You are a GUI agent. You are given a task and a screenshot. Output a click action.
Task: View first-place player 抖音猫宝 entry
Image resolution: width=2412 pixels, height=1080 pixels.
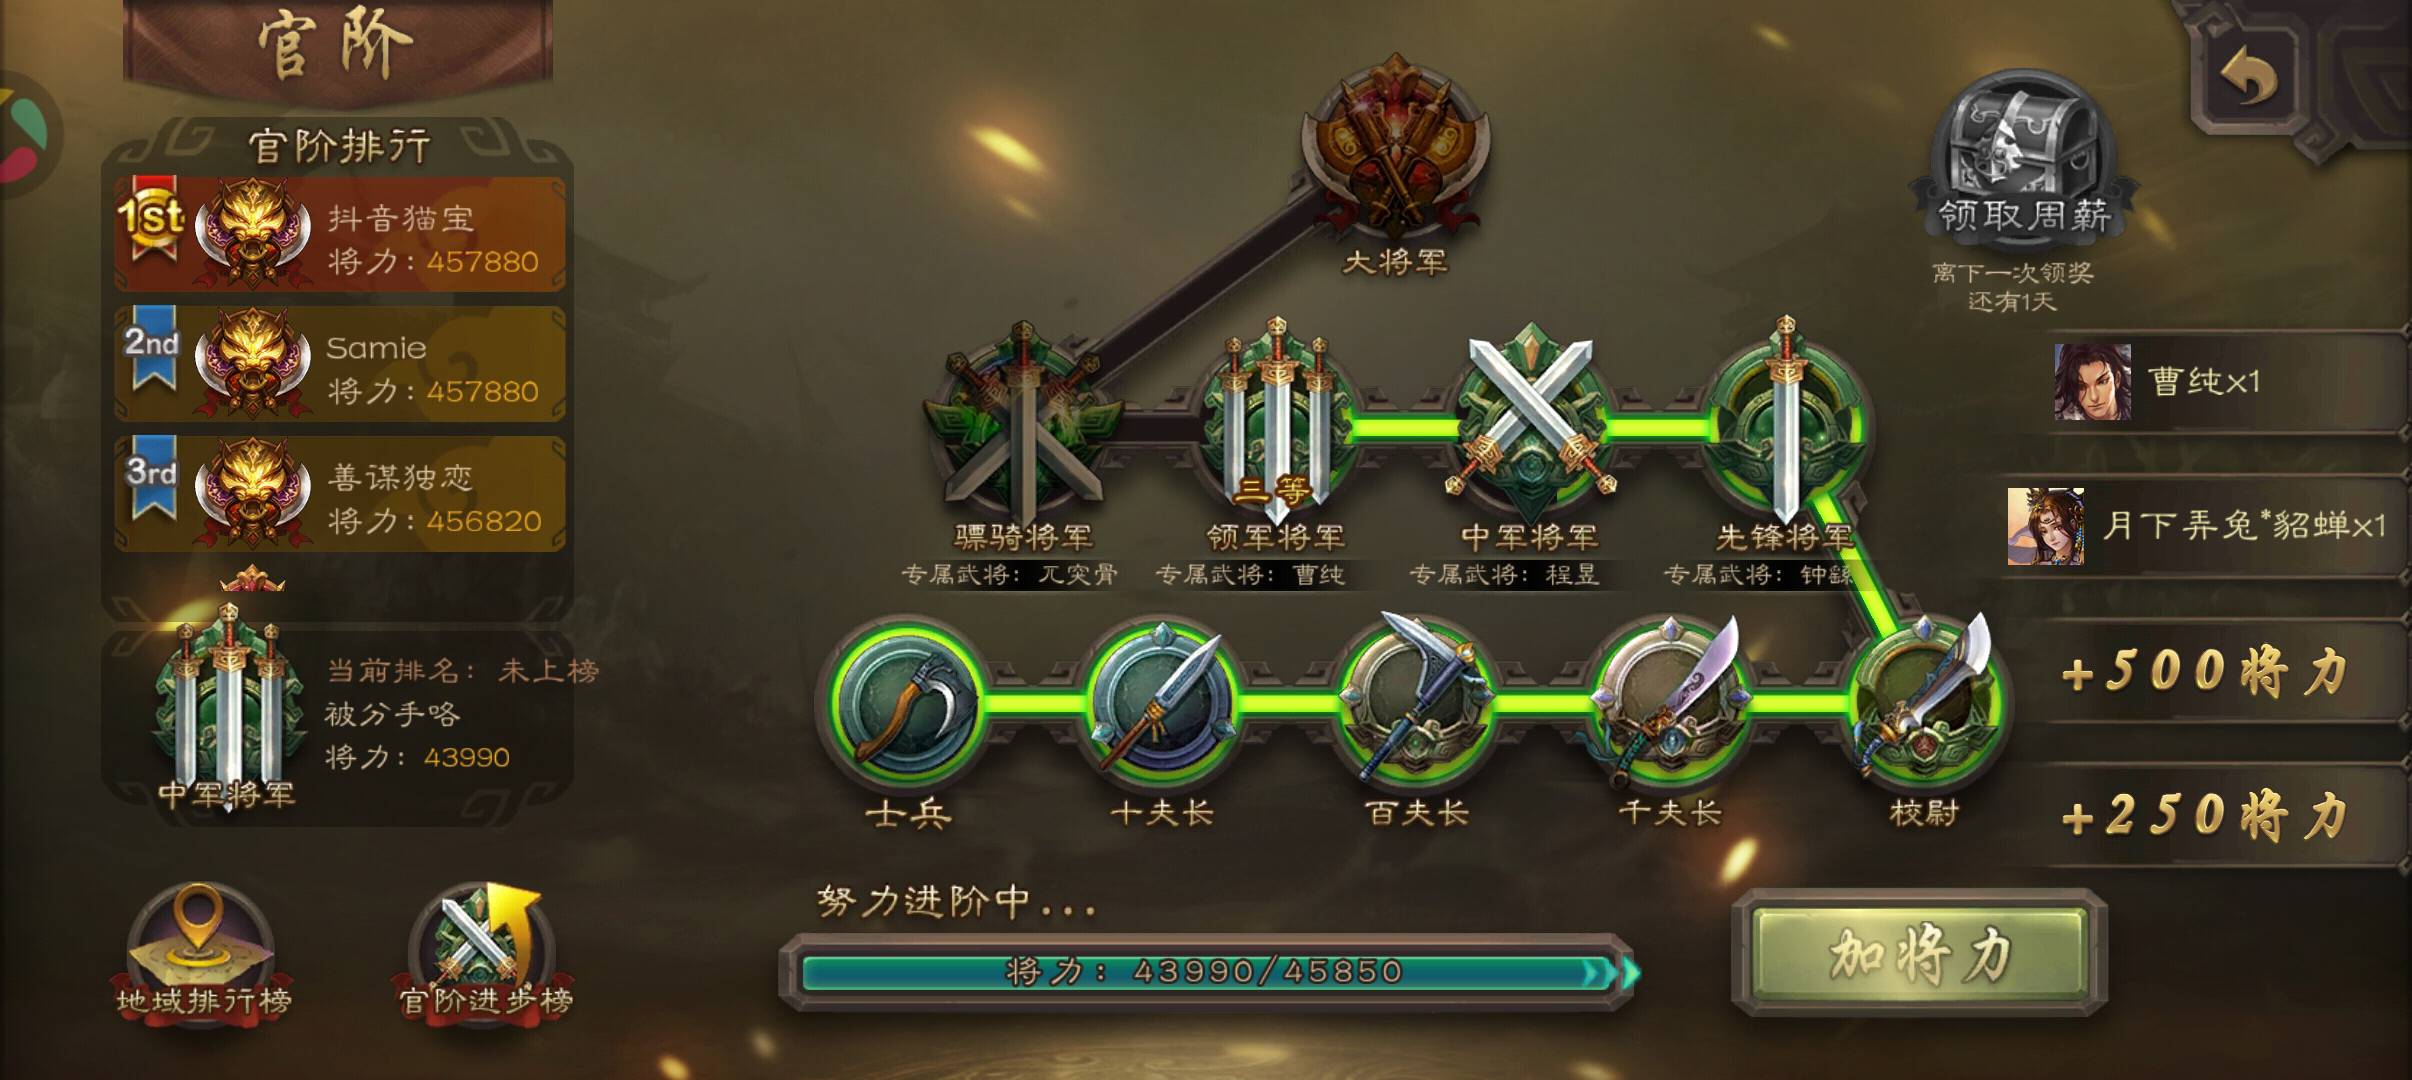[340, 235]
